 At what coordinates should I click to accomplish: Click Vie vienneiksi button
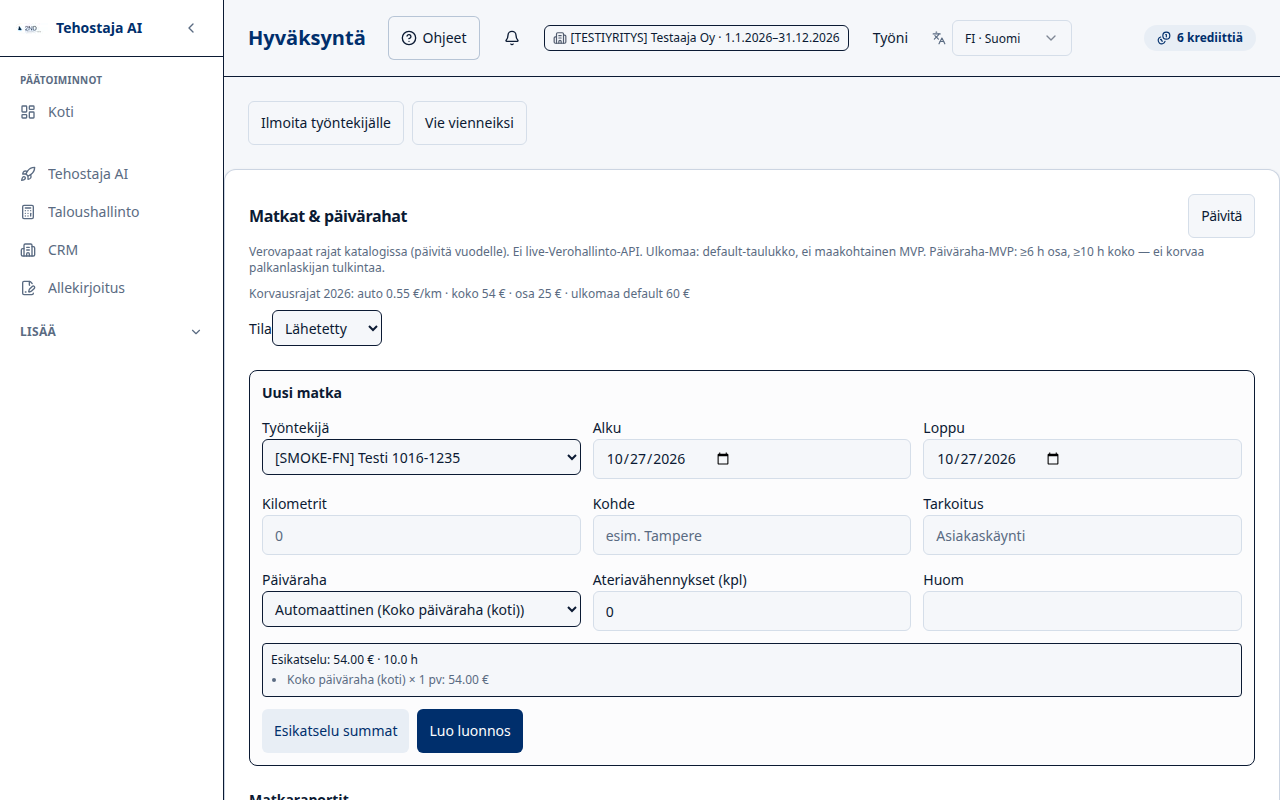(x=469, y=123)
